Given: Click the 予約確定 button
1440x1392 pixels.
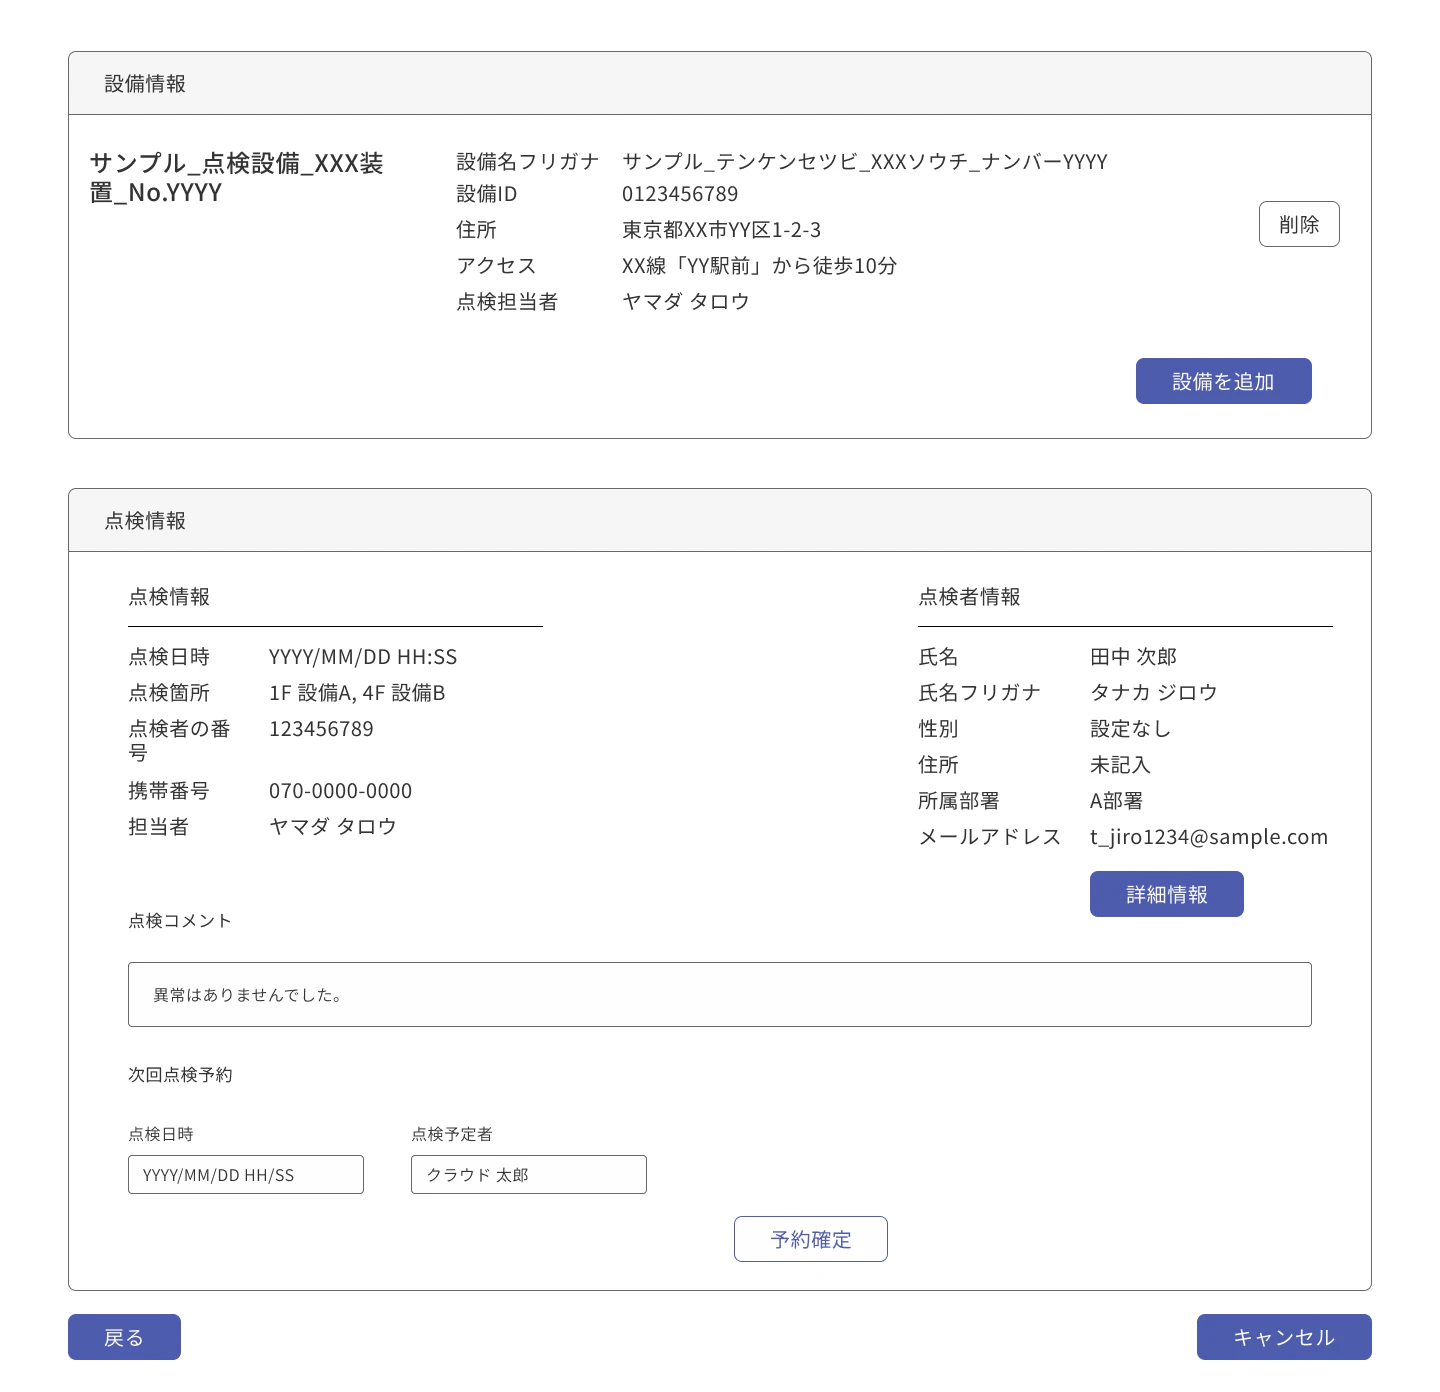Looking at the screenshot, I should 810,1239.
